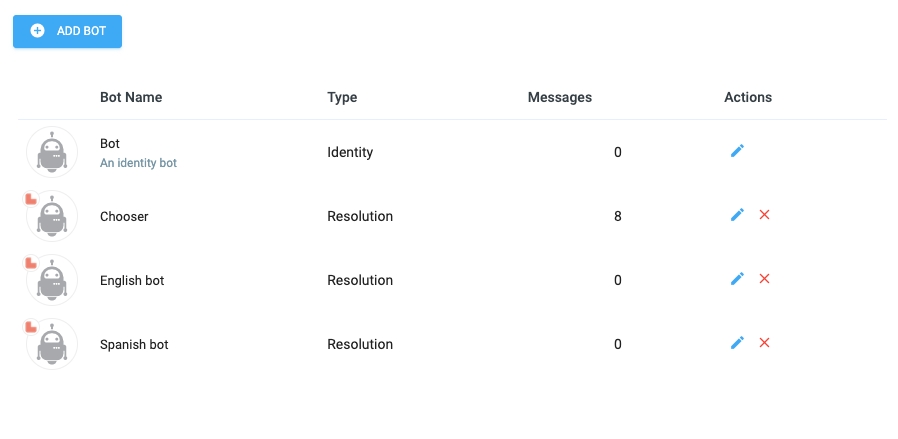Edit the Spanish bot via the pencil icon
Viewport: 898px width, 439px height.
coord(737,343)
